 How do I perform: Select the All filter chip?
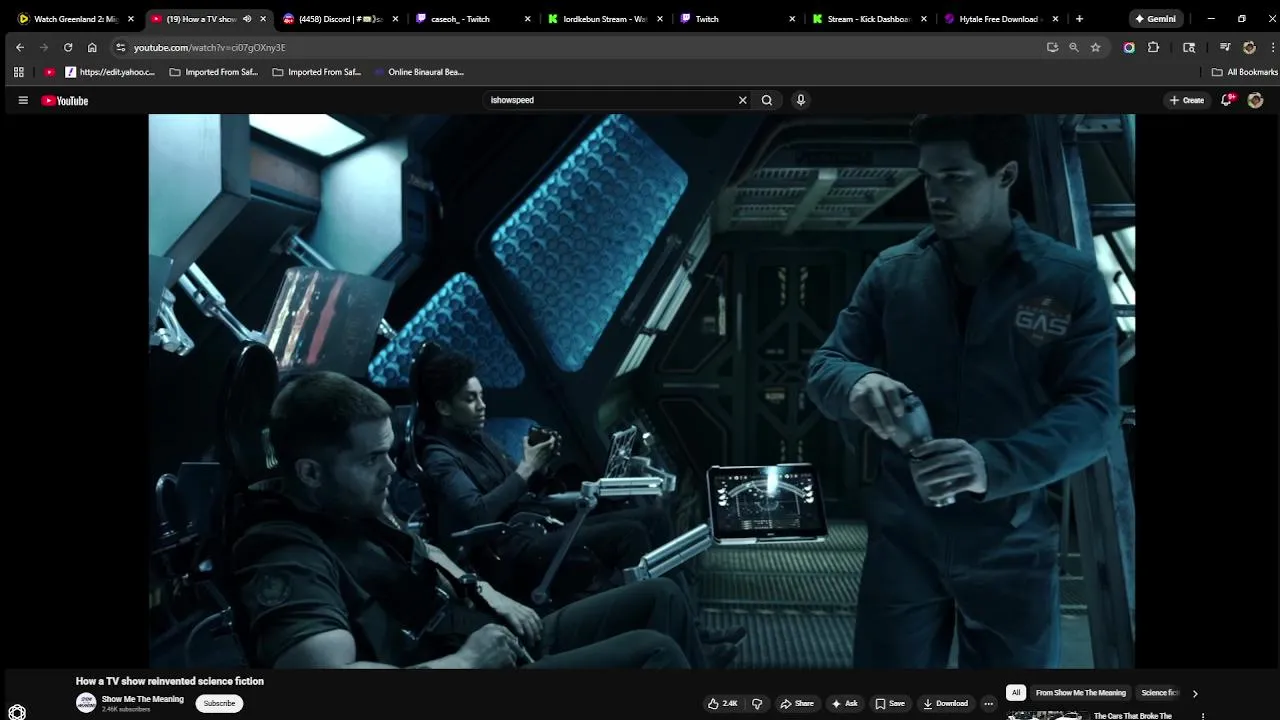(x=1016, y=693)
